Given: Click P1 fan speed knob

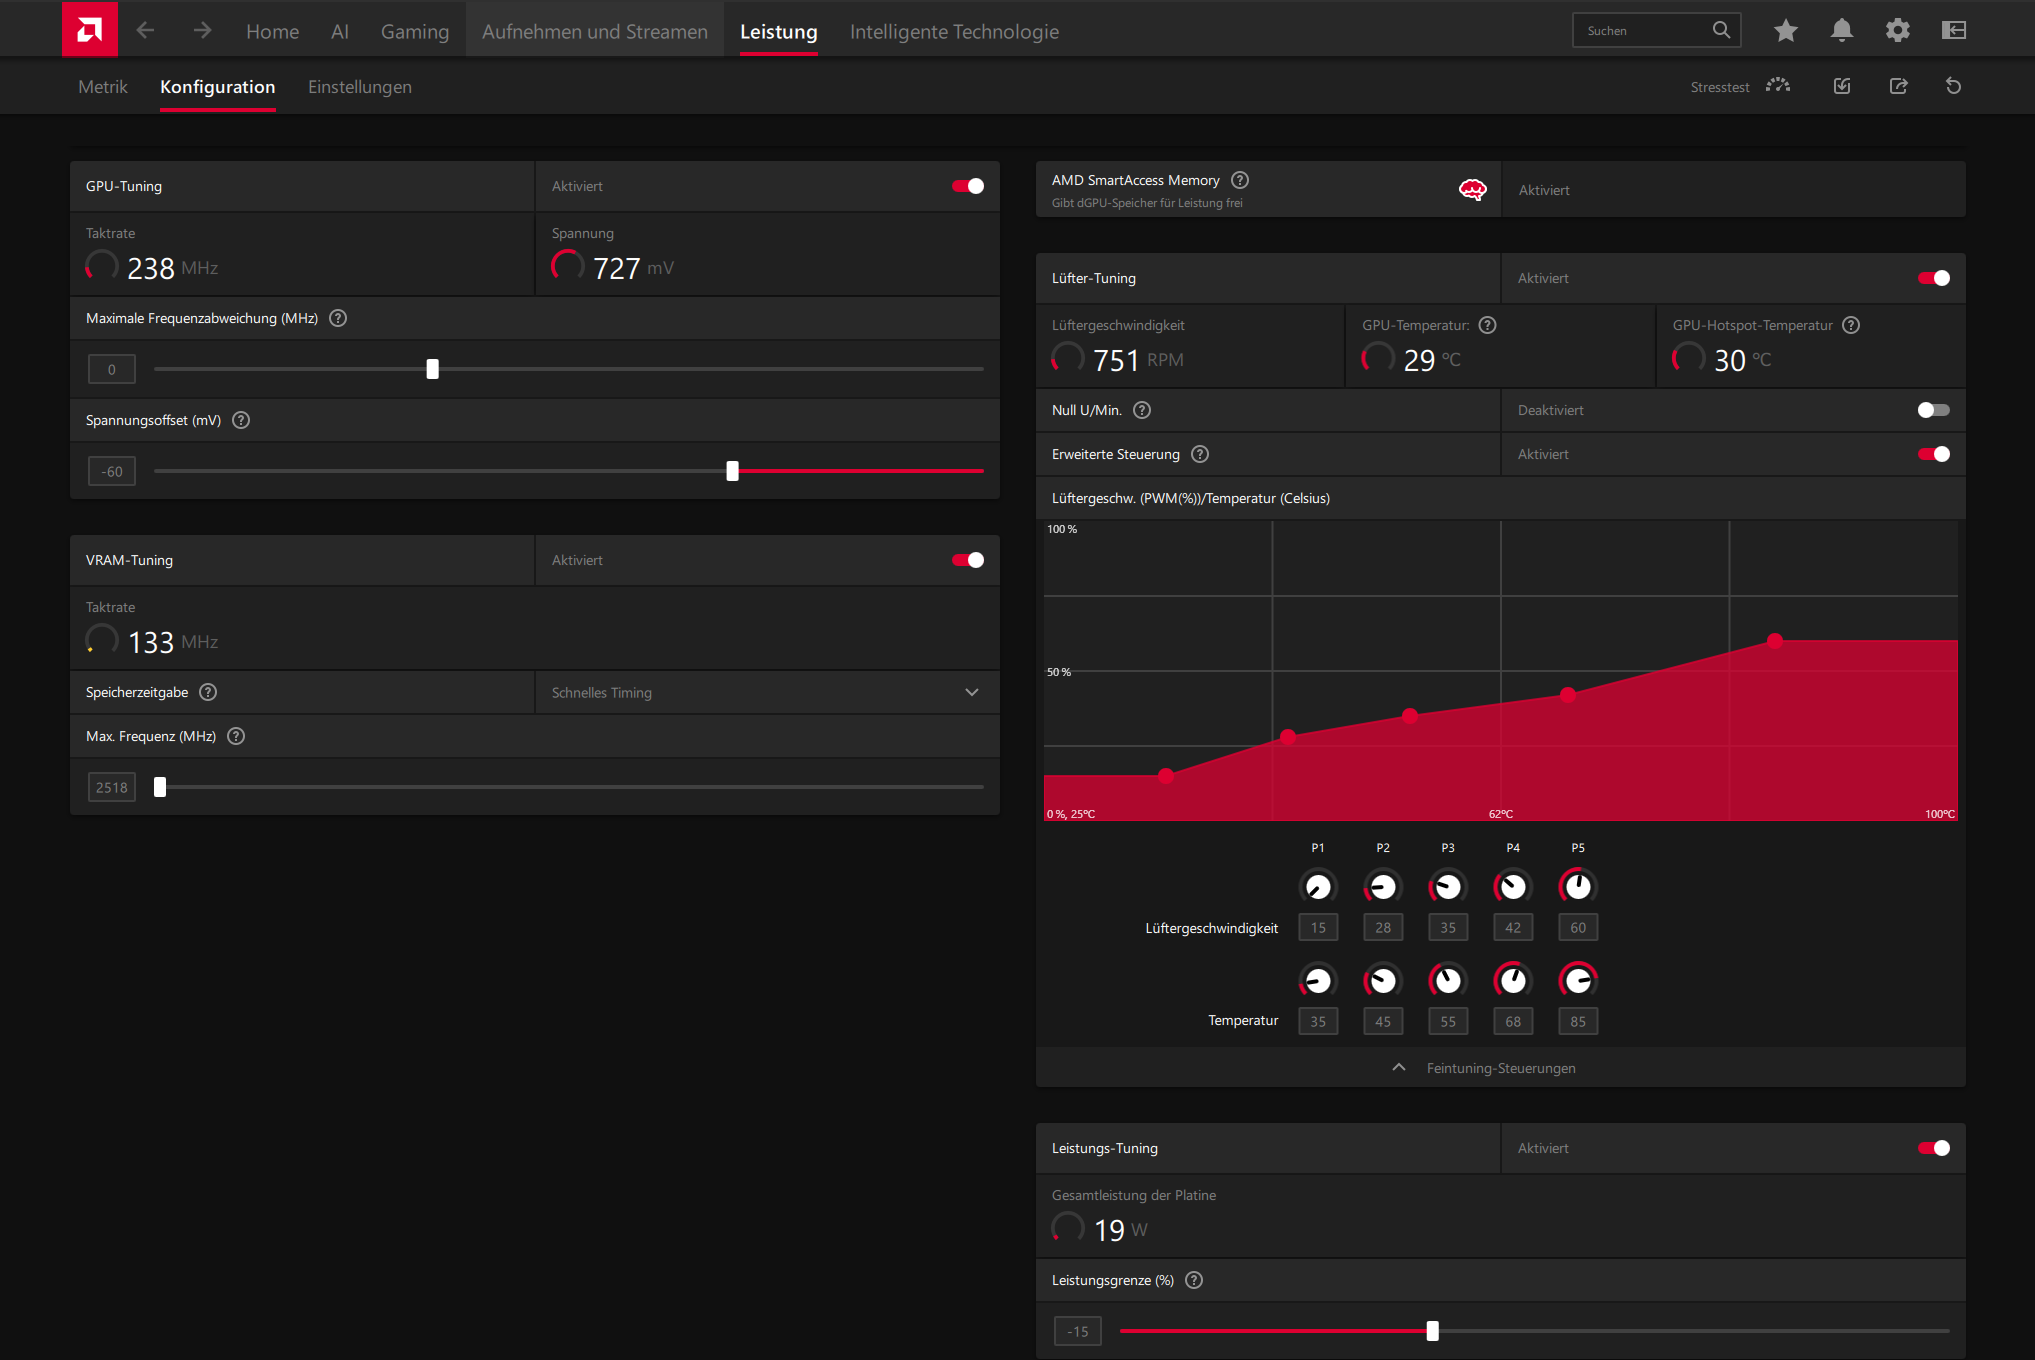Looking at the screenshot, I should pyautogui.click(x=1318, y=886).
